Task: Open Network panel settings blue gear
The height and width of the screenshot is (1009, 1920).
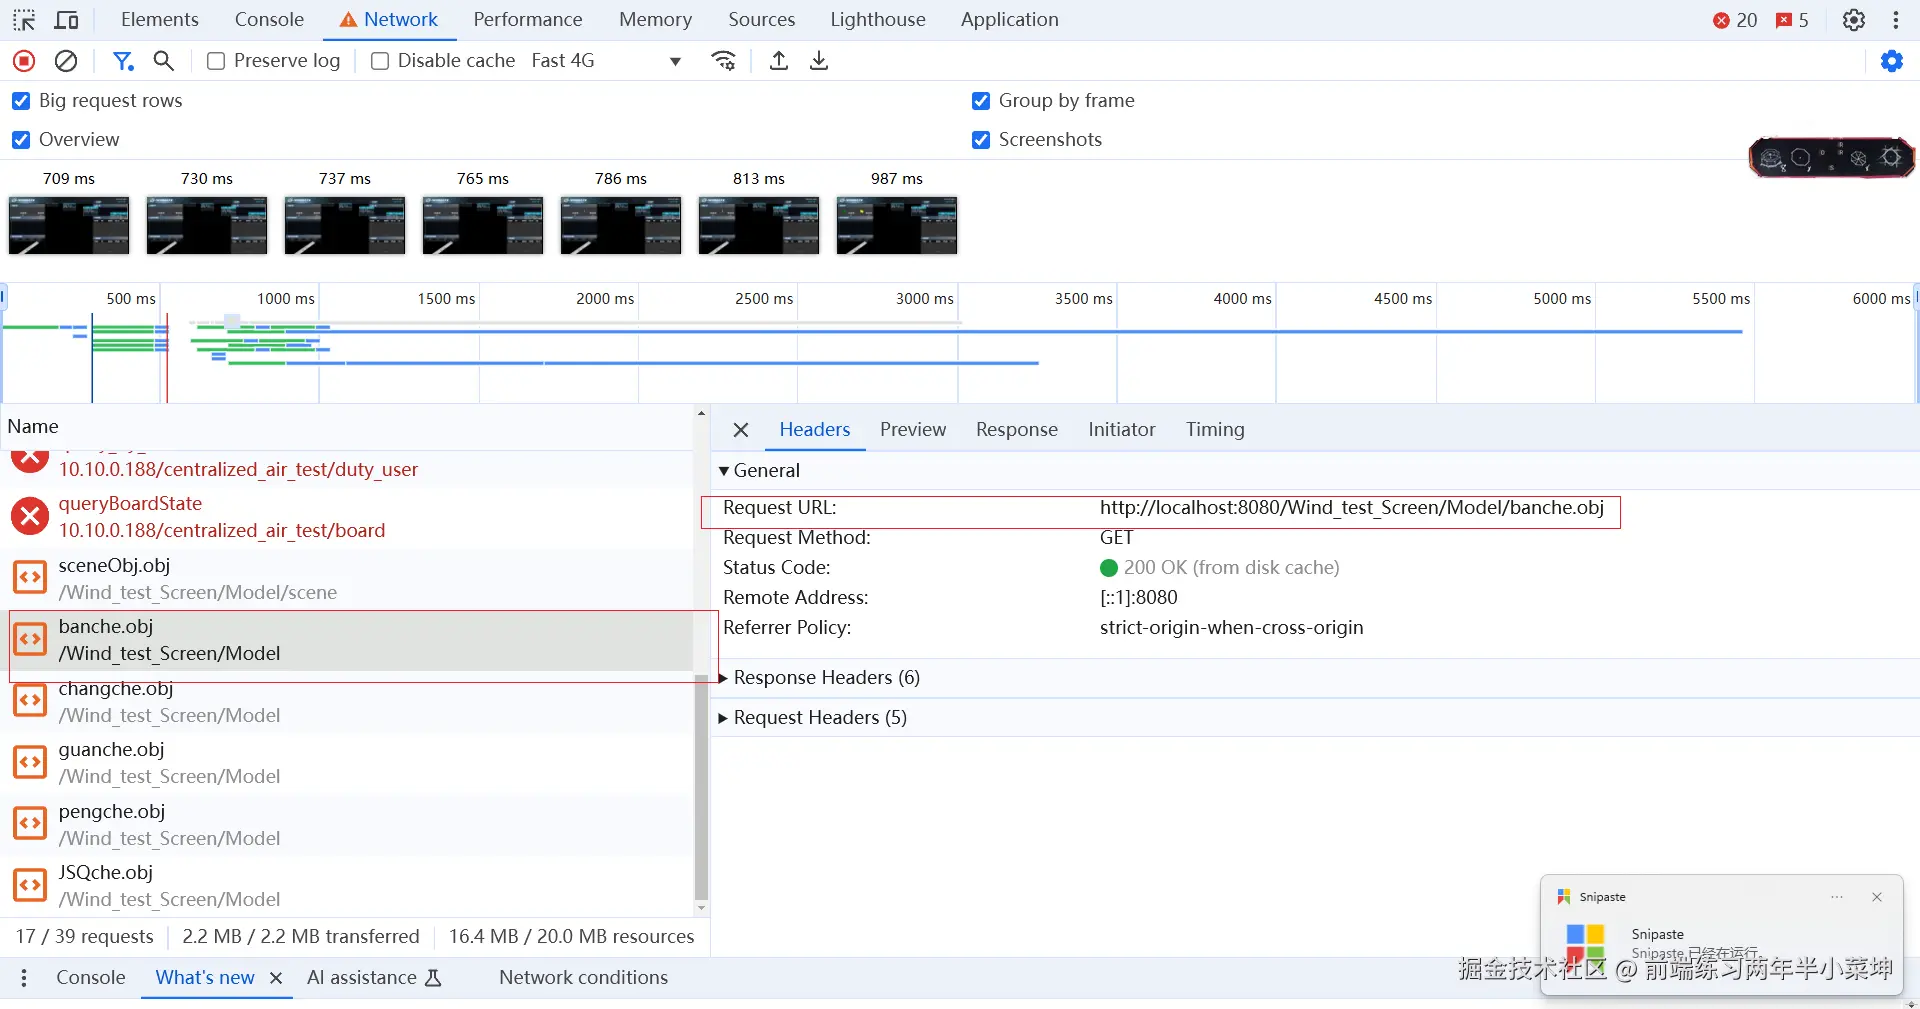Action: (x=1892, y=61)
